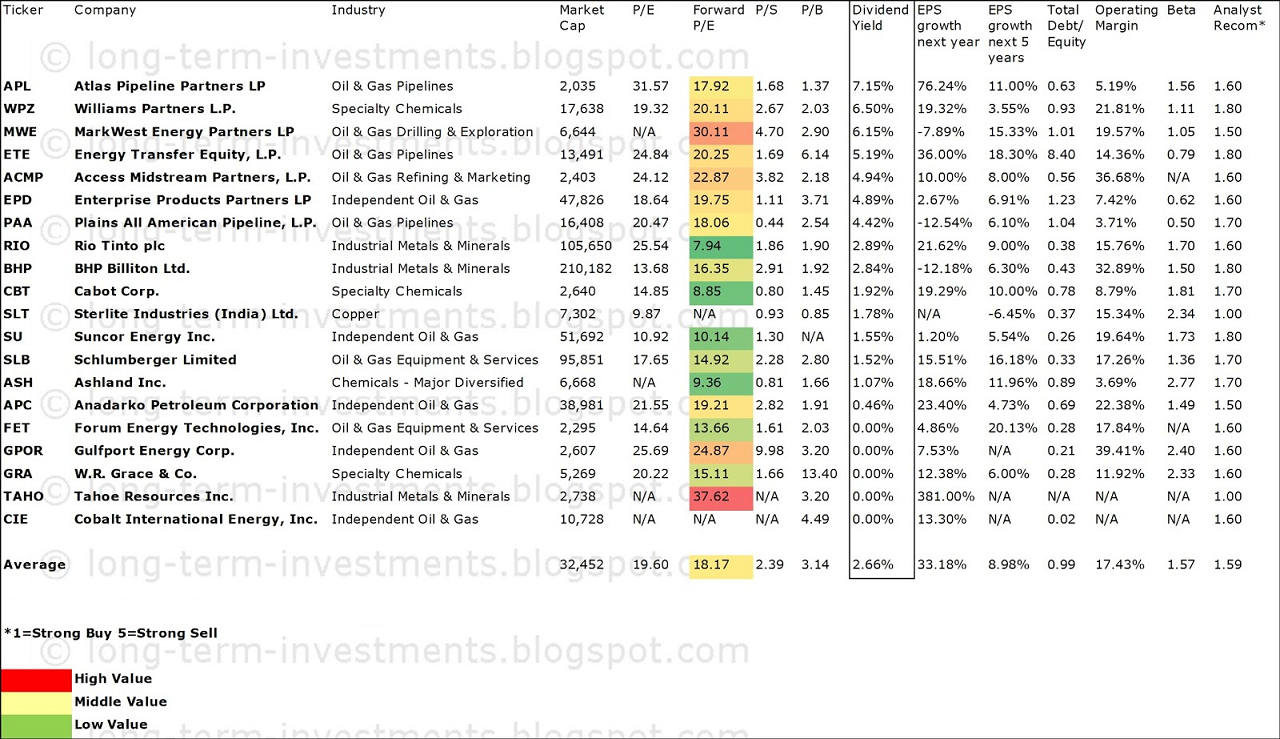Click the Company column header
This screenshot has width=1280, height=739.
tap(105, 10)
